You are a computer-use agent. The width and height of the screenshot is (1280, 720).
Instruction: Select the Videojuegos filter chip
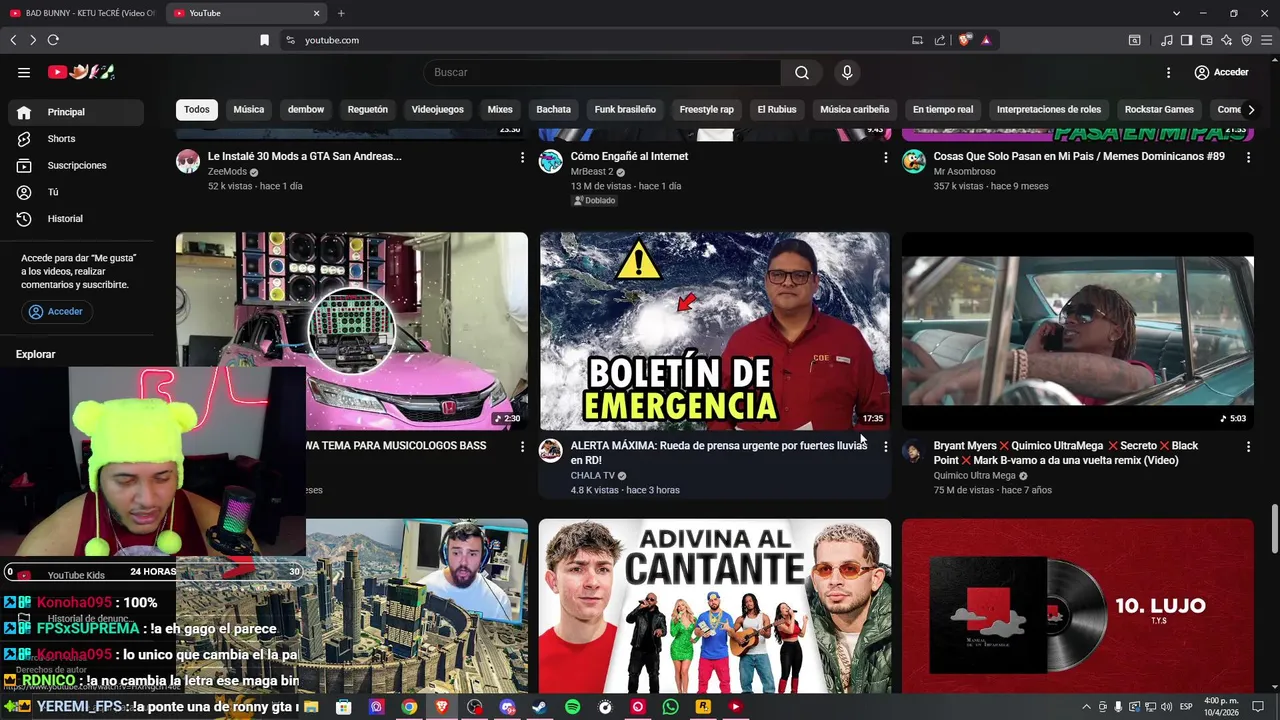coord(438,109)
